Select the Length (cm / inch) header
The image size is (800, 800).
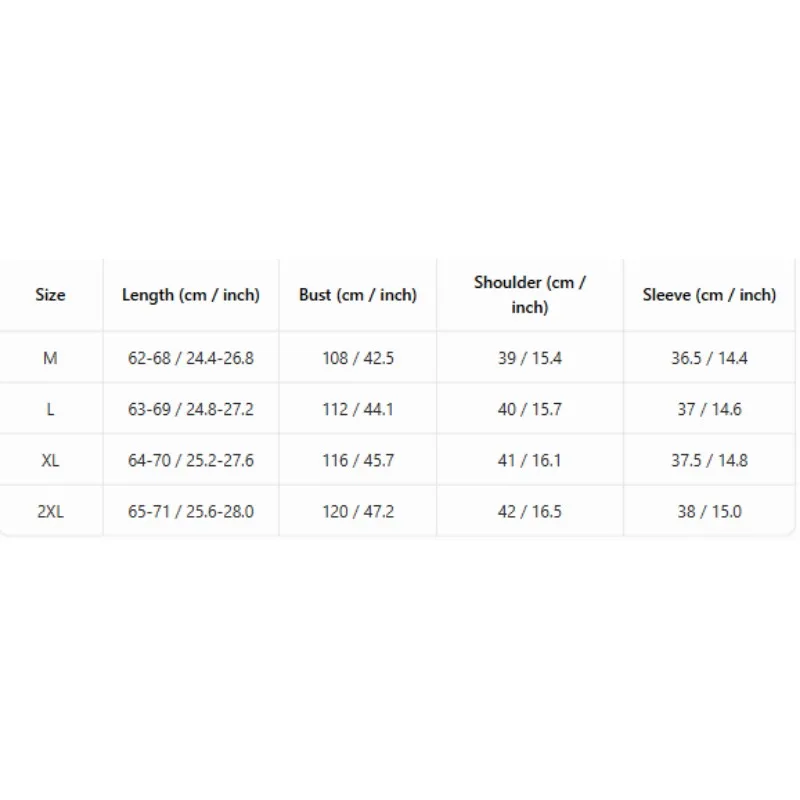click(x=191, y=295)
